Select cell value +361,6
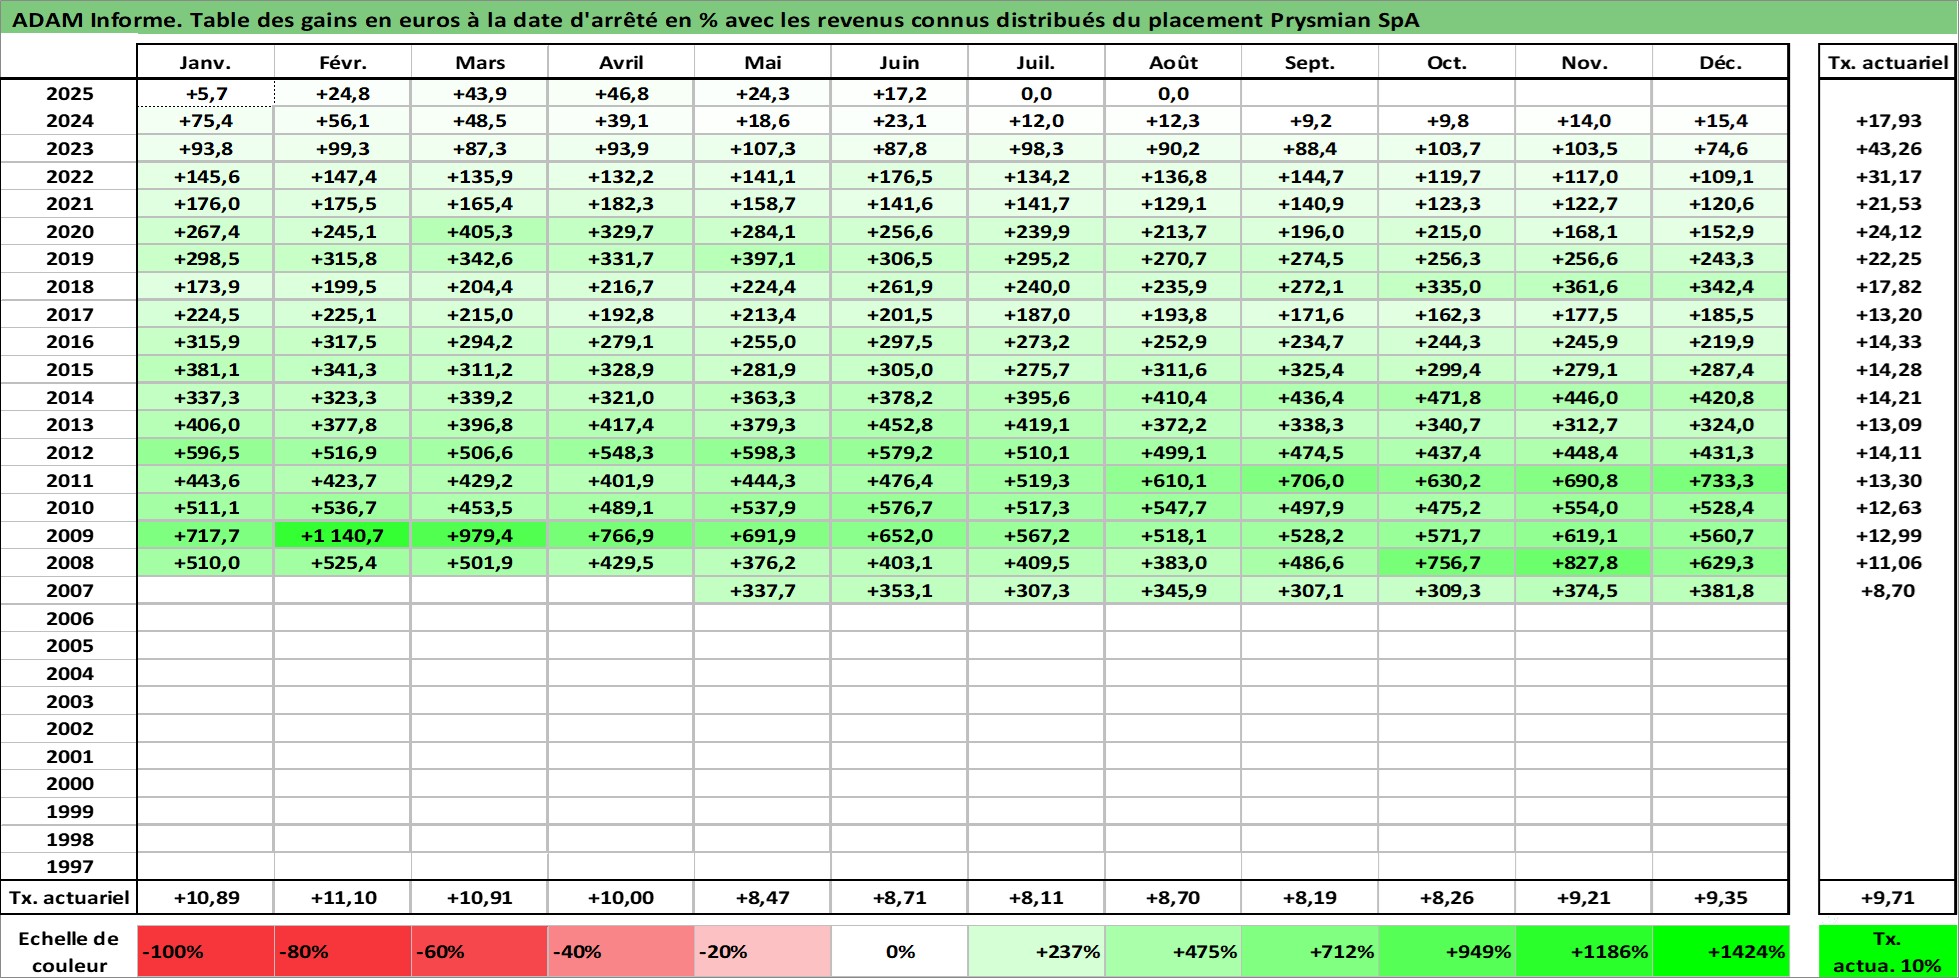Viewport: 1959px width, 978px height. pyautogui.click(x=1584, y=286)
